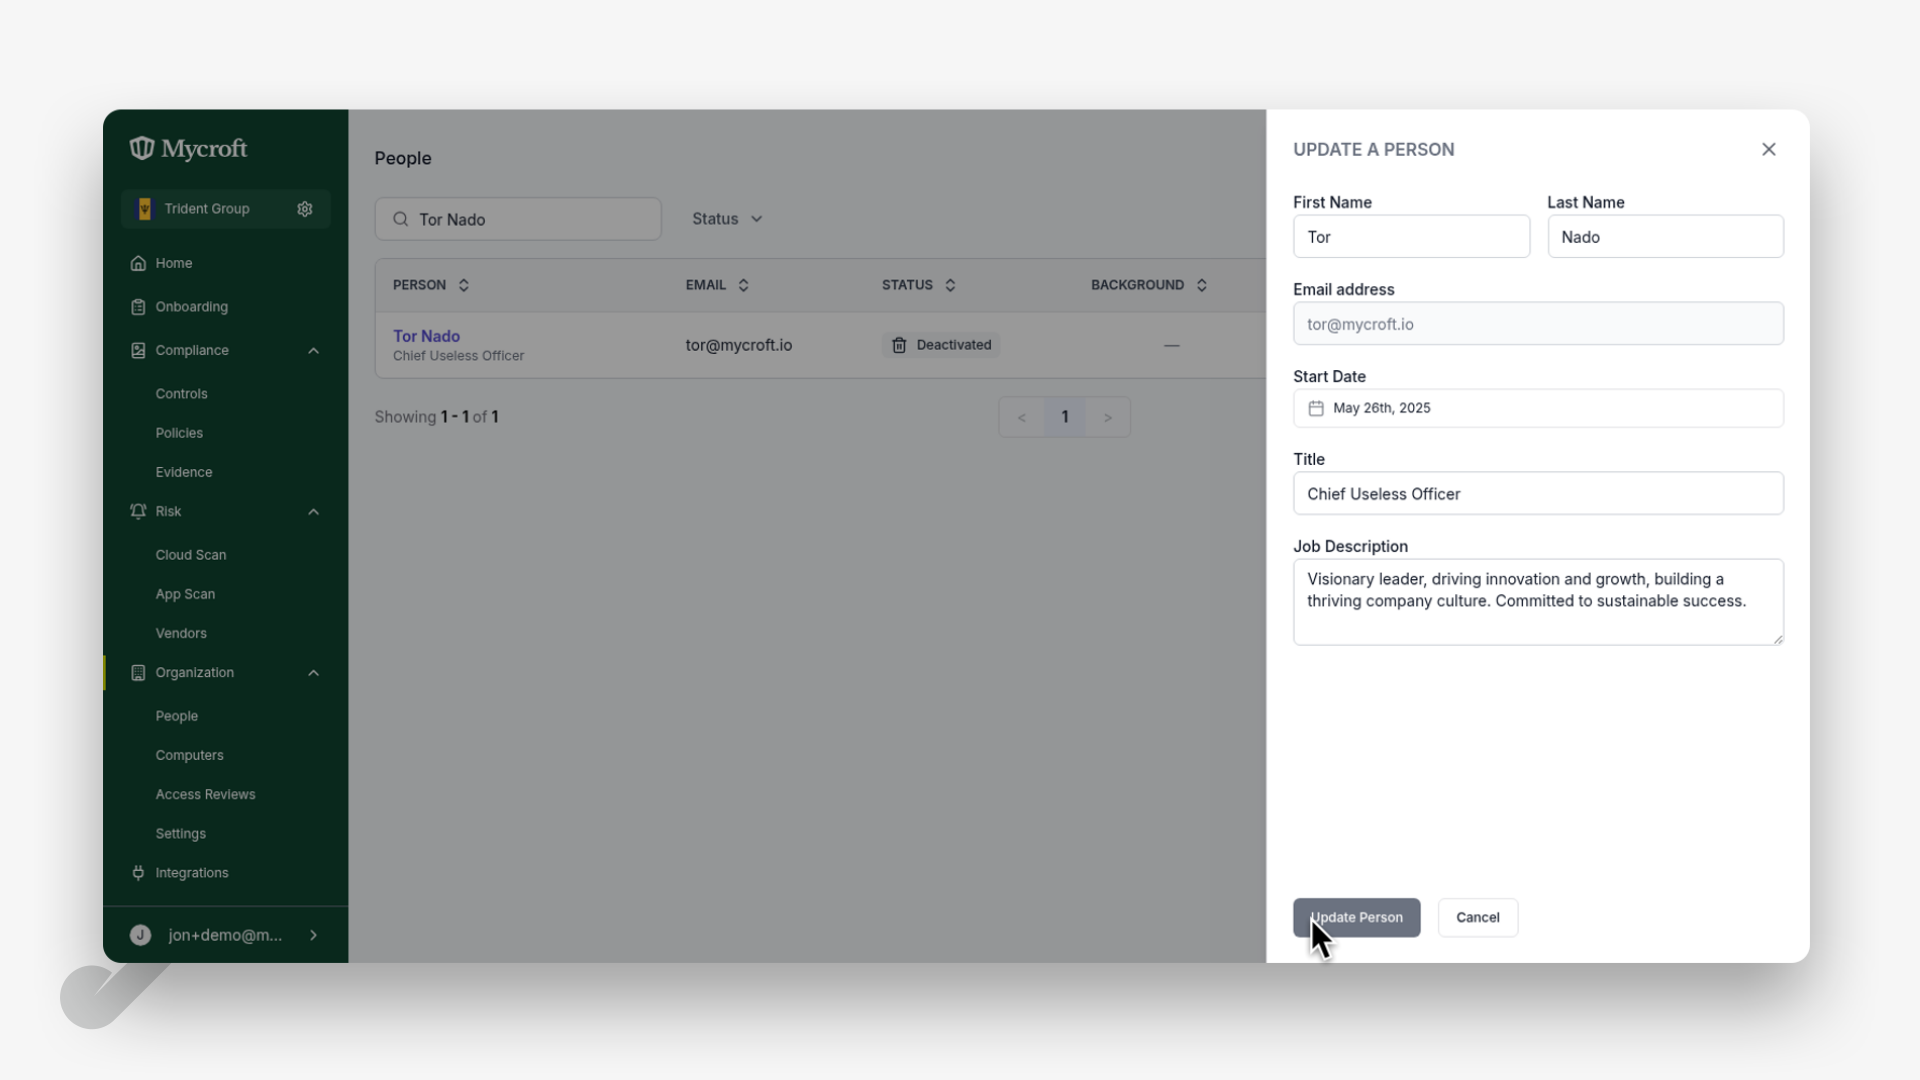Image resolution: width=1920 pixels, height=1080 pixels.
Task: Click the Update Person button
Action: coord(1356,917)
